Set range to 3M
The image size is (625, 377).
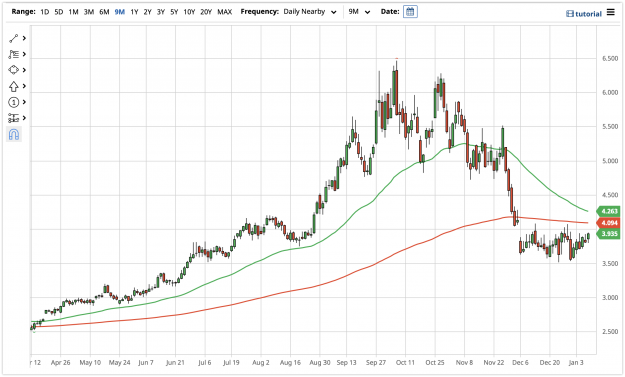pos(88,12)
